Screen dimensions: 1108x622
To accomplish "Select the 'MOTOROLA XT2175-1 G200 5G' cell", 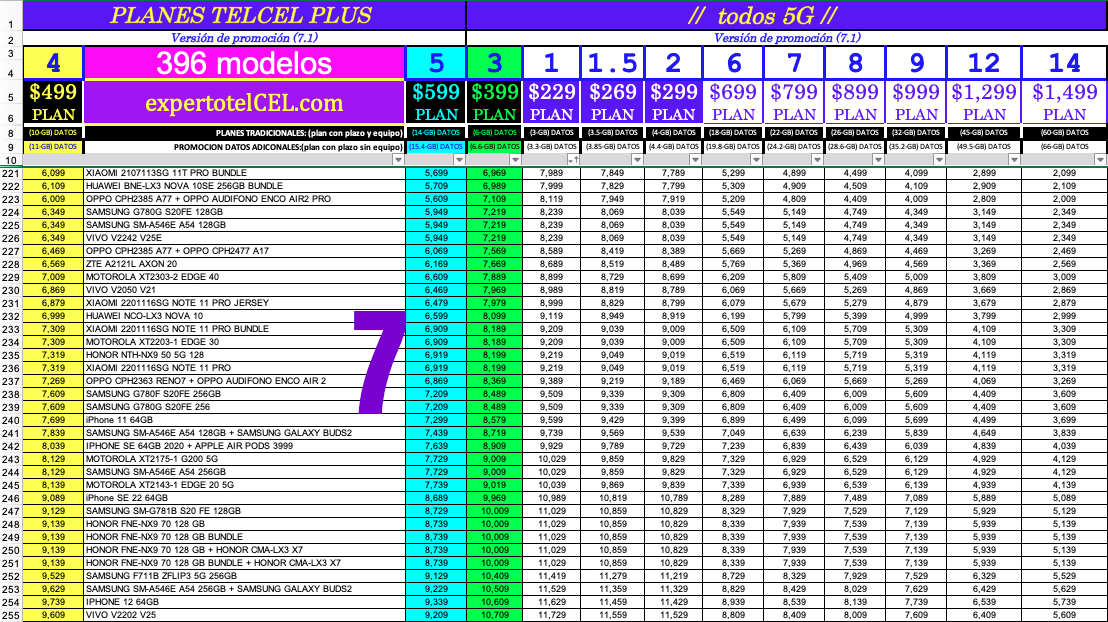I will (244, 459).
